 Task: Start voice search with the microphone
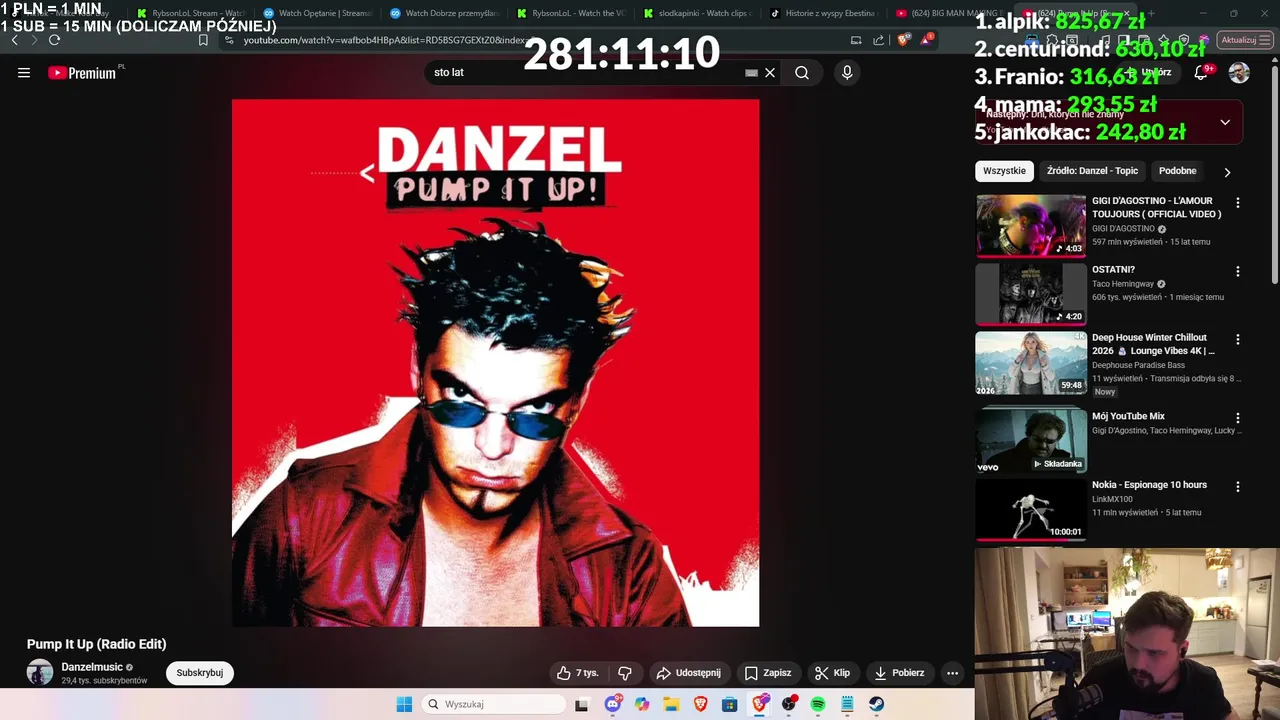pyautogui.click(x=847, y=73)
